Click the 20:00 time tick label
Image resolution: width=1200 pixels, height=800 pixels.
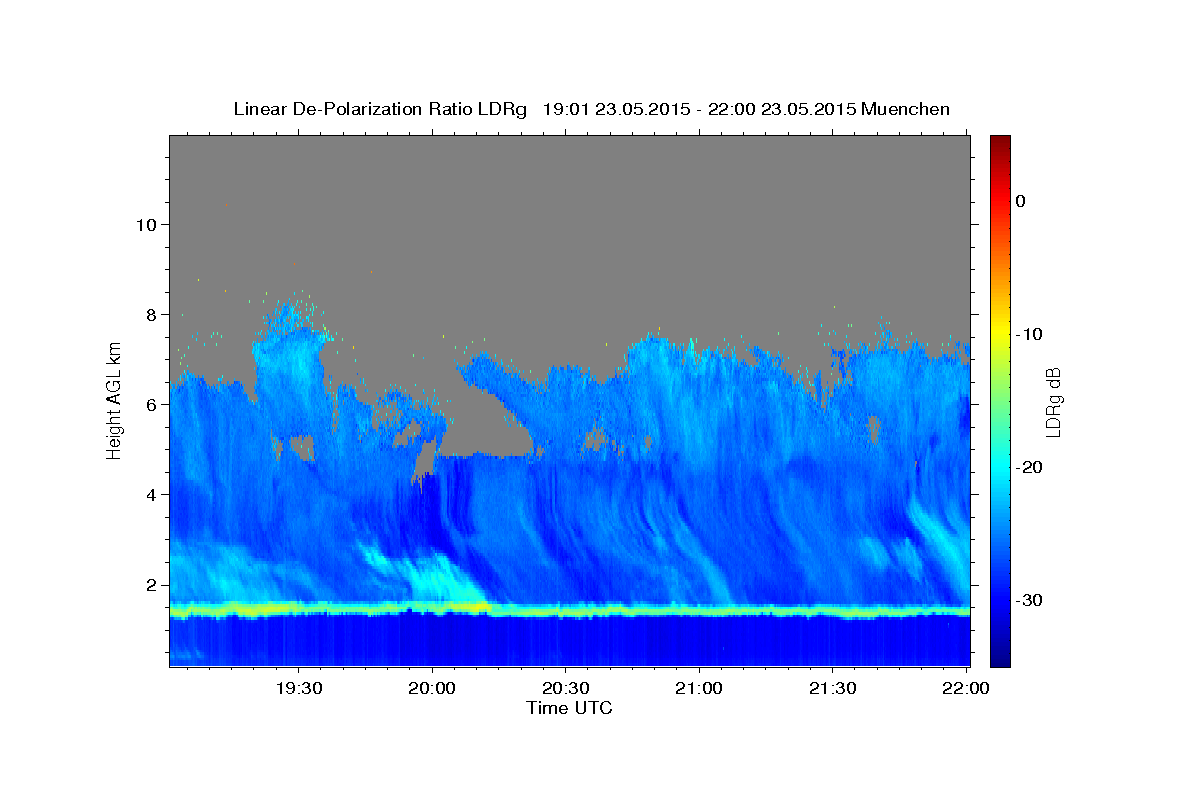[432, 688]
